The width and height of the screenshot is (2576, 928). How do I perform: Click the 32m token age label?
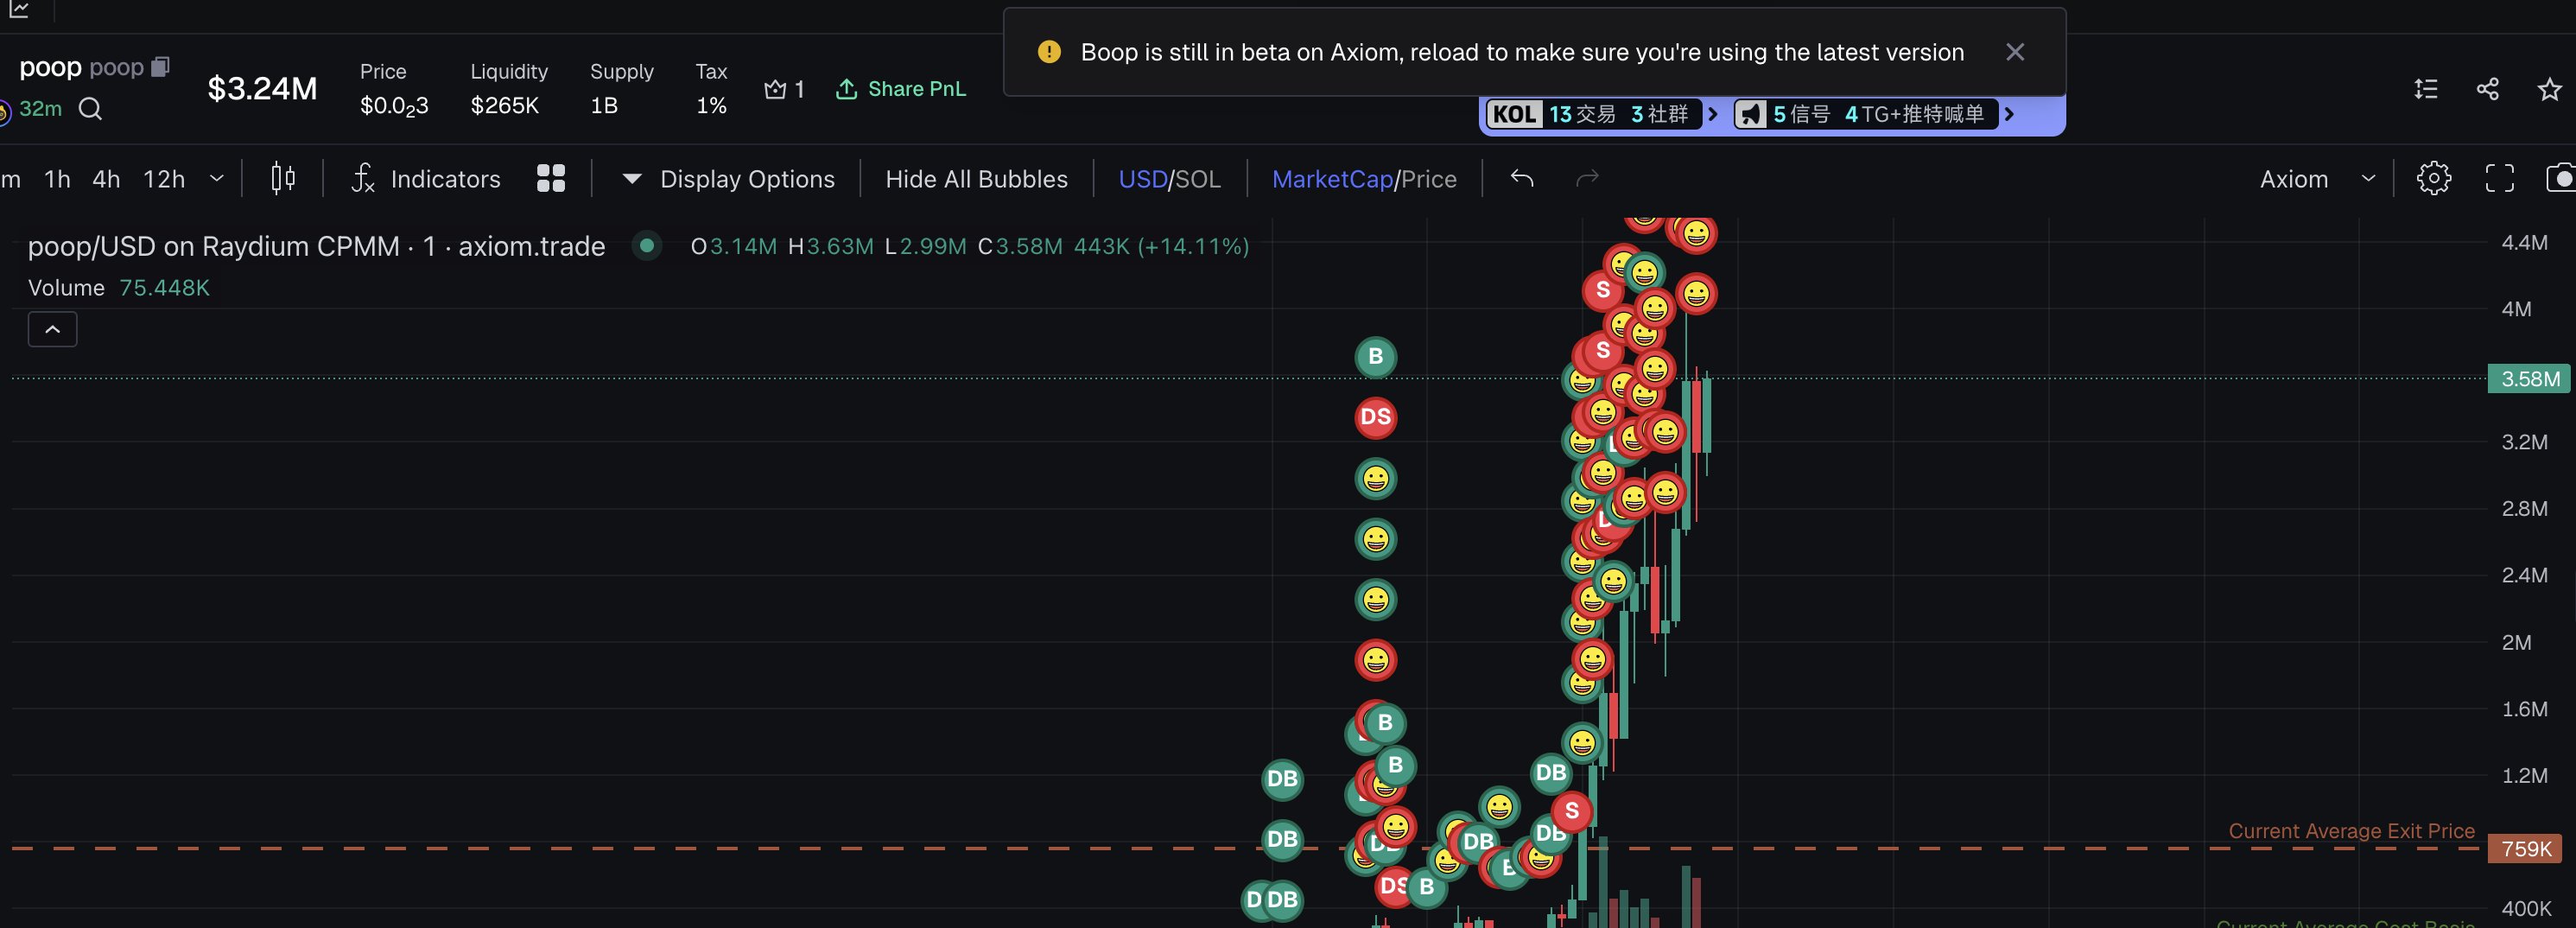[x=40, y=108]
